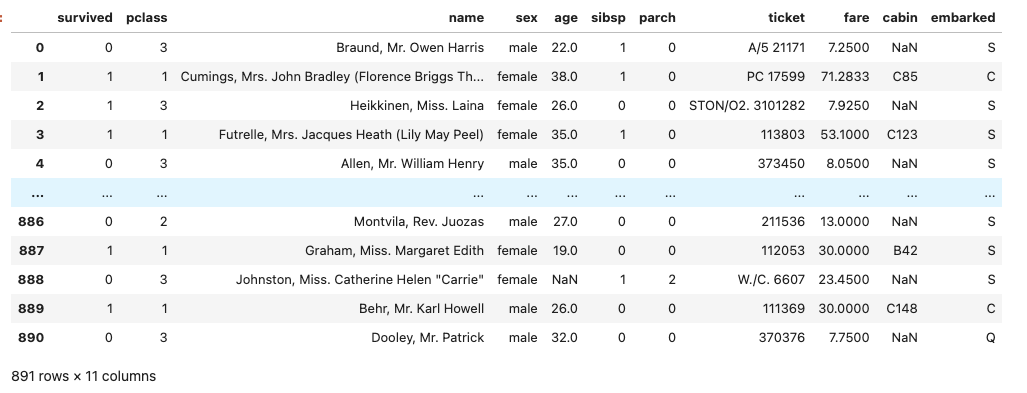
Task: Select embarked value 'Q' in last row
Action: [x=990, y=338]
